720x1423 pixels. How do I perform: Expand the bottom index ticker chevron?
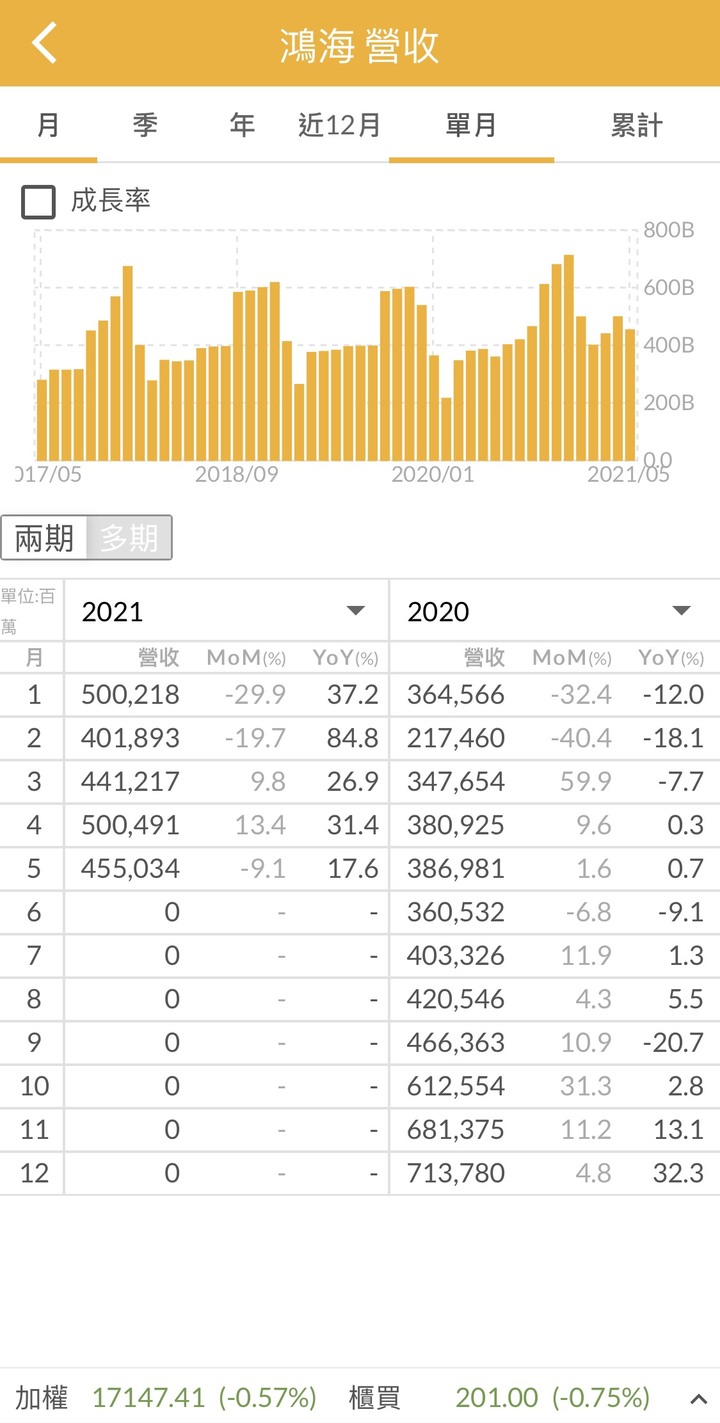[697, 1399]
